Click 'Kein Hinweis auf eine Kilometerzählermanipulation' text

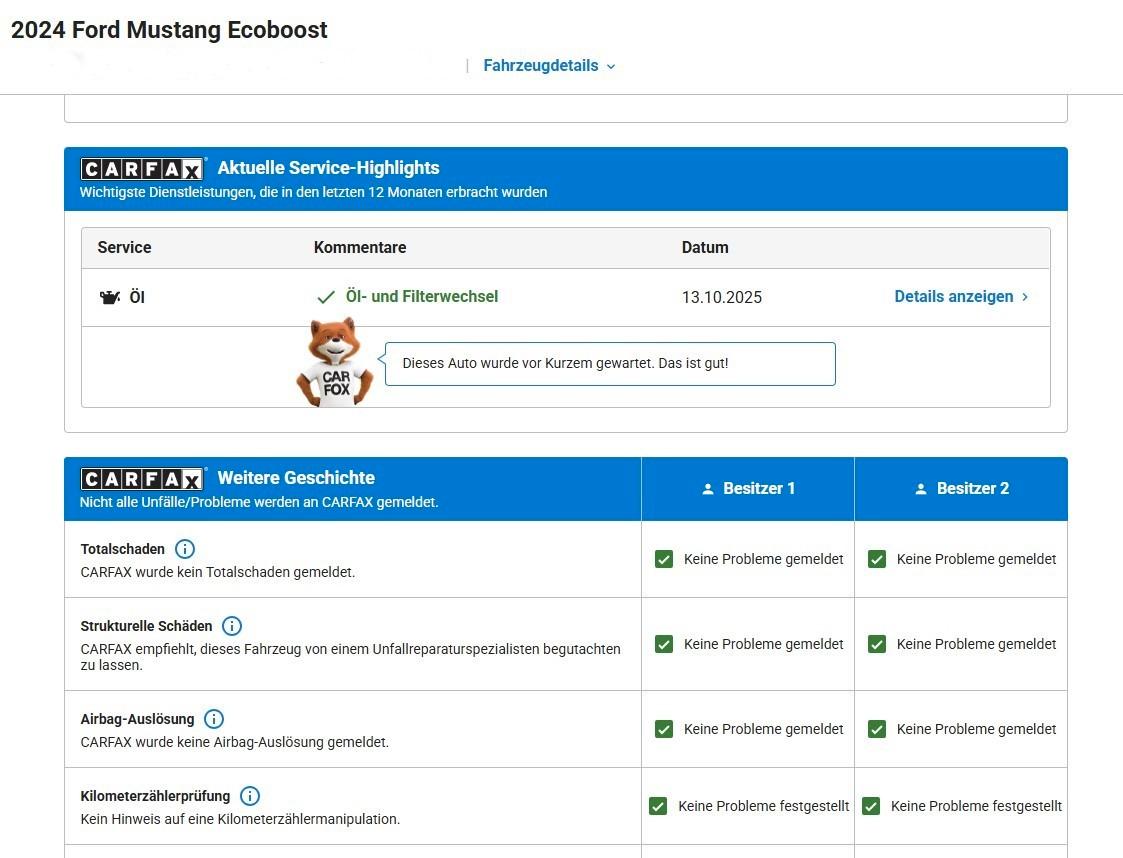(240, 819)
